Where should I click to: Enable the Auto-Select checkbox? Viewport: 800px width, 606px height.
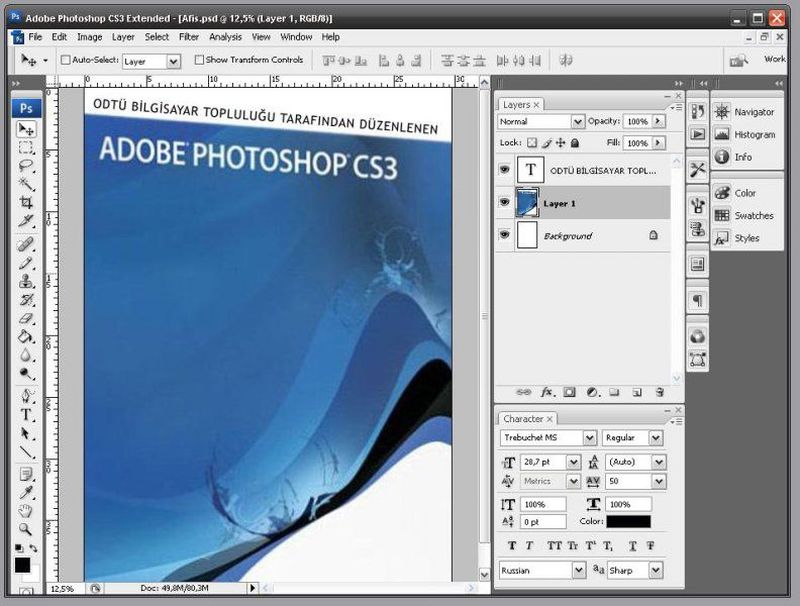point(66,60)
